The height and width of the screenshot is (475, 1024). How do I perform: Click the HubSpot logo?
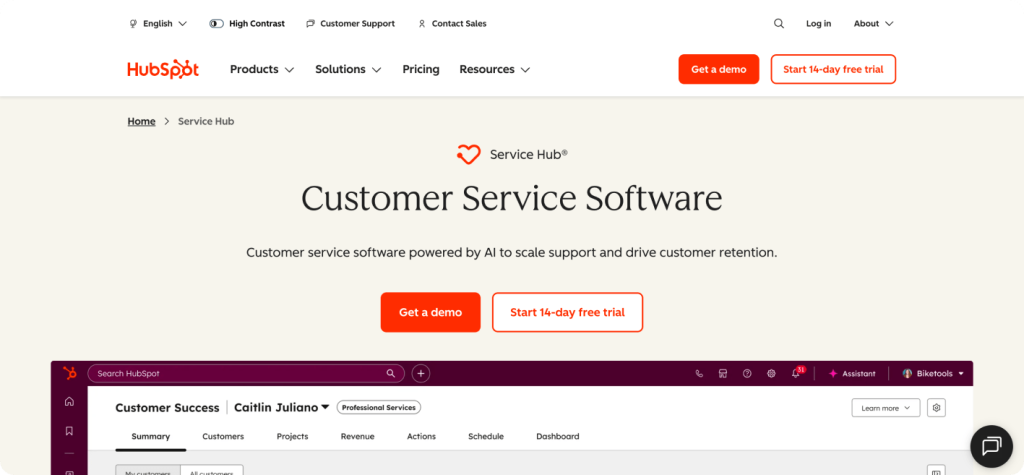(163, 69)
